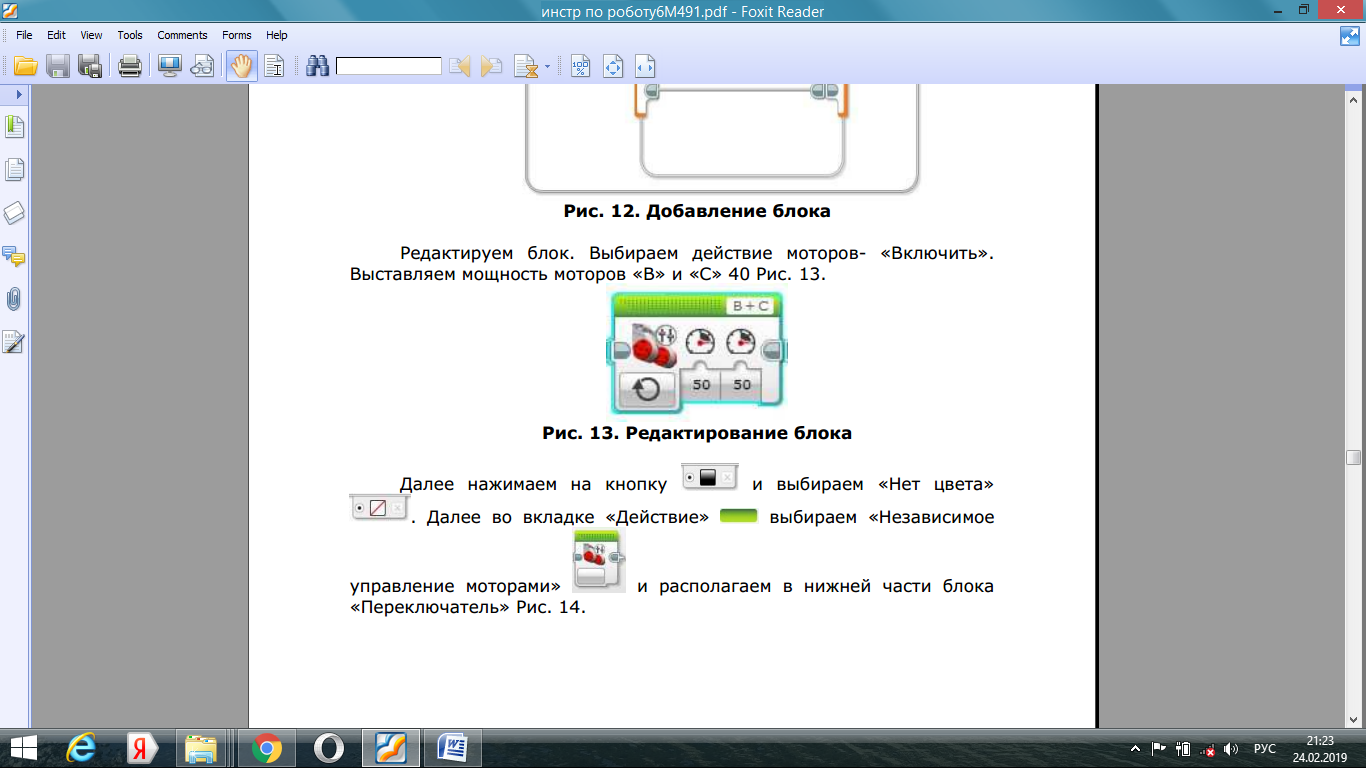Screen dimensions: 1366x768
Task: Set zoom to actual size 100%
Action: coord(580,67)
